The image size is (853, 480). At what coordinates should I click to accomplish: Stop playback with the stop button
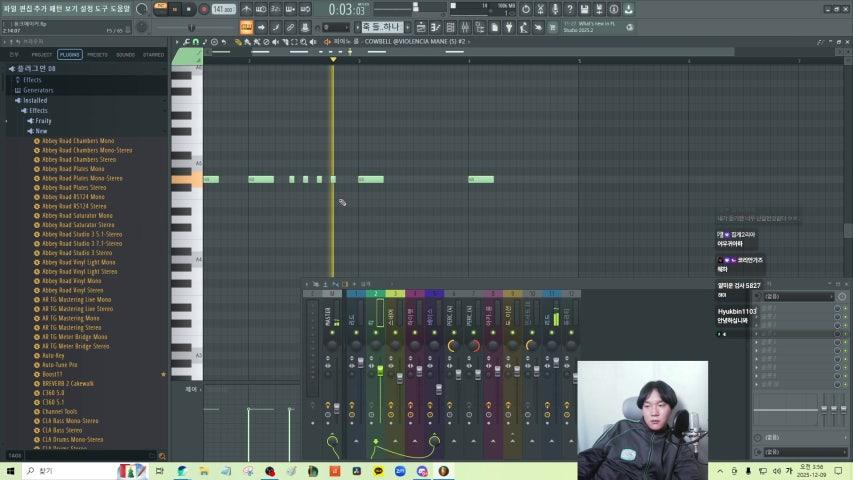(188, 9)
